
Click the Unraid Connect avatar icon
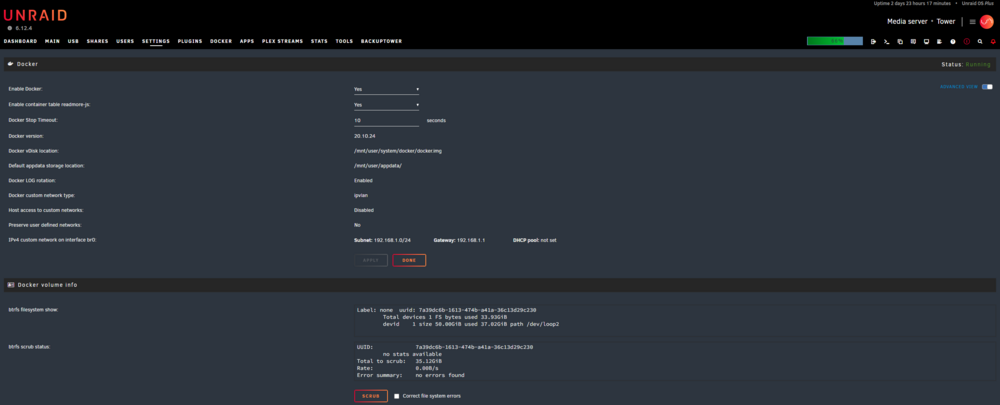coord(987,22)
